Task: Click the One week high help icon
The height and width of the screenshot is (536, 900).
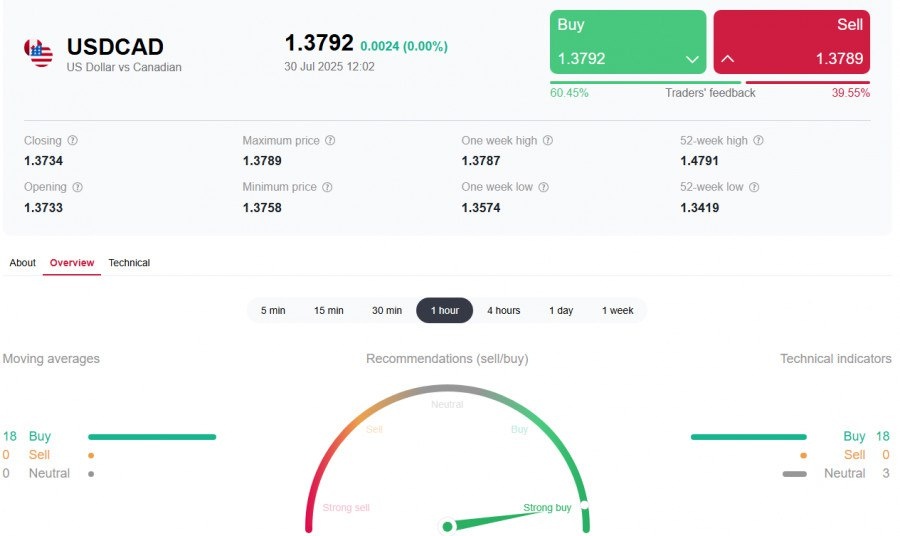Action: click(x=548, y=140)
